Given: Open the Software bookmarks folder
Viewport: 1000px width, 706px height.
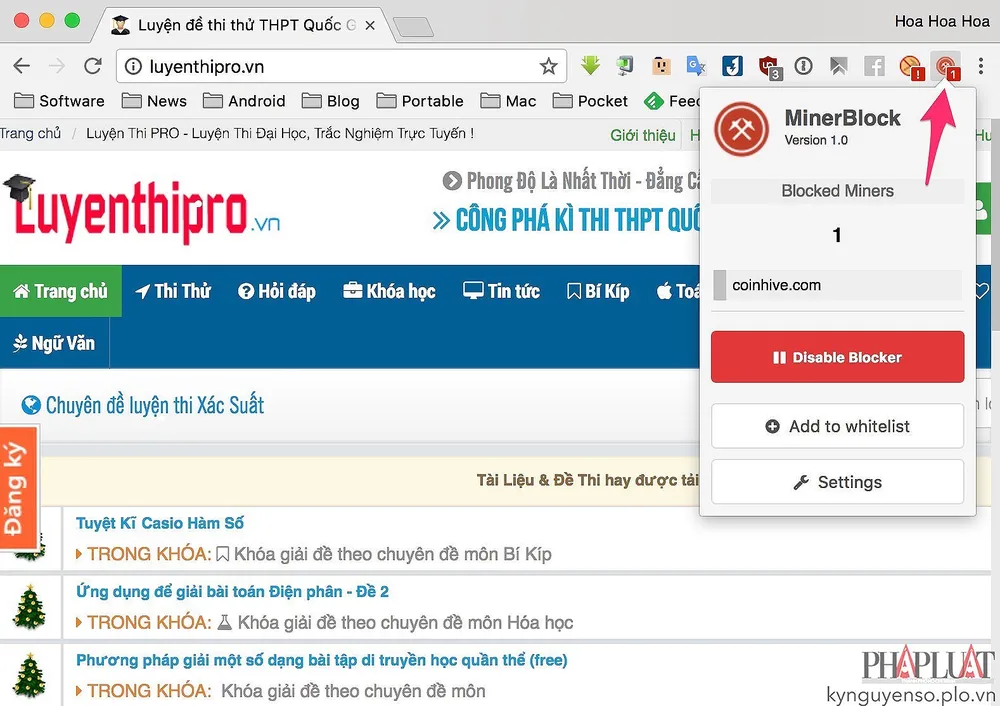Looking at the screenshot, I should tap(59, 101).
